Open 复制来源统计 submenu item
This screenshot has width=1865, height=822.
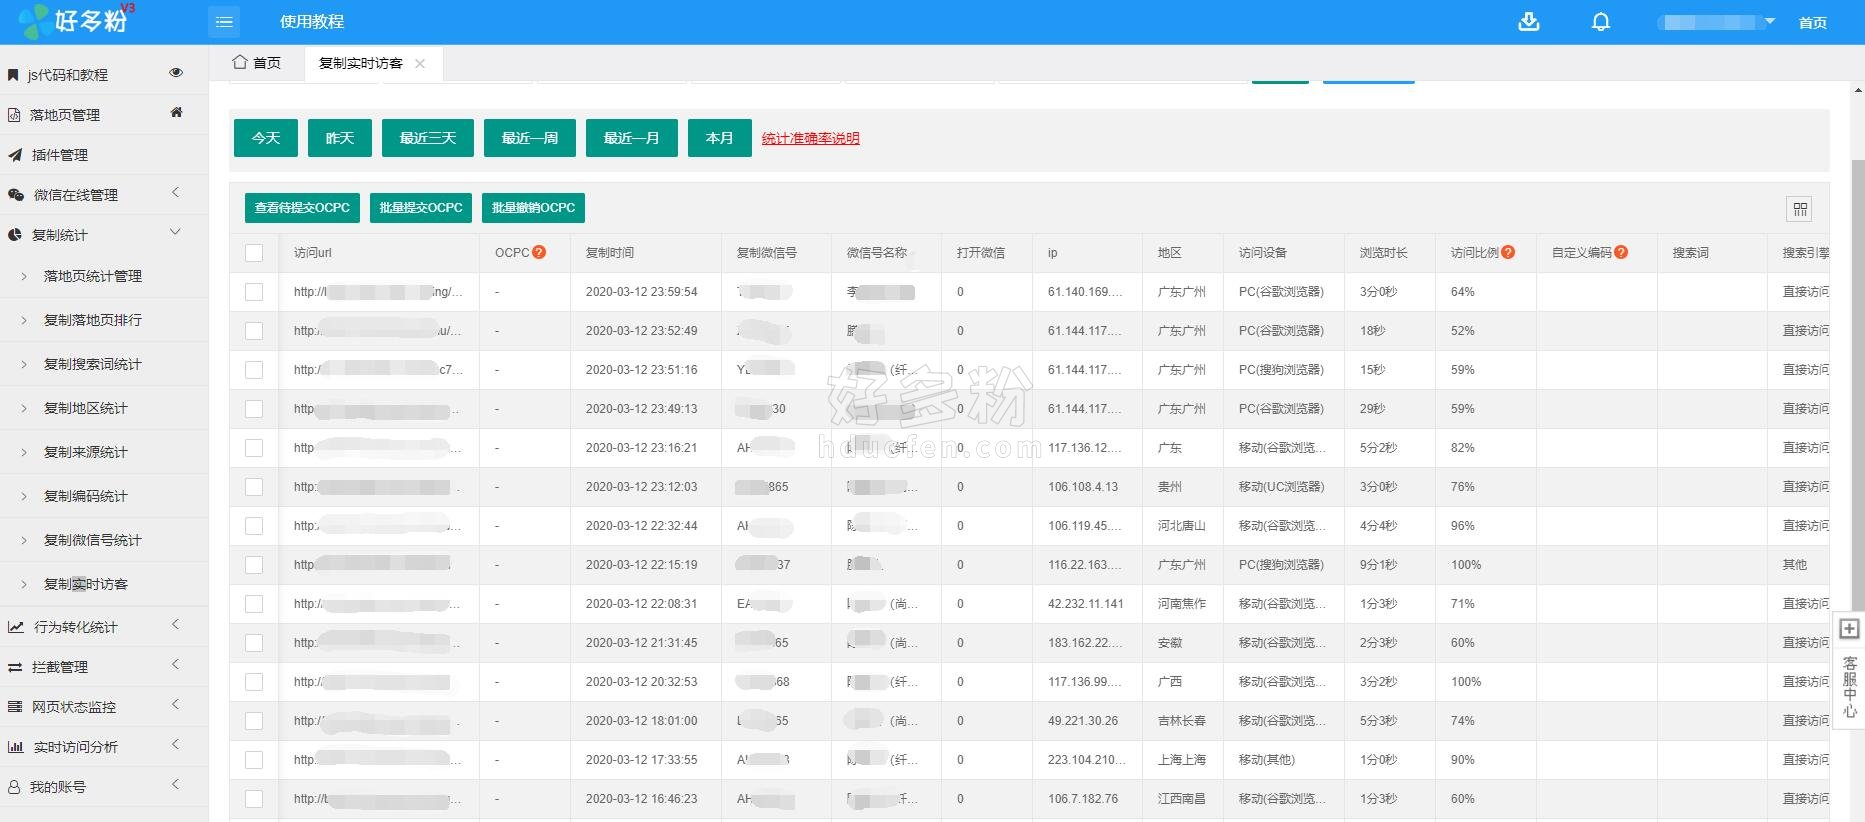86,452
